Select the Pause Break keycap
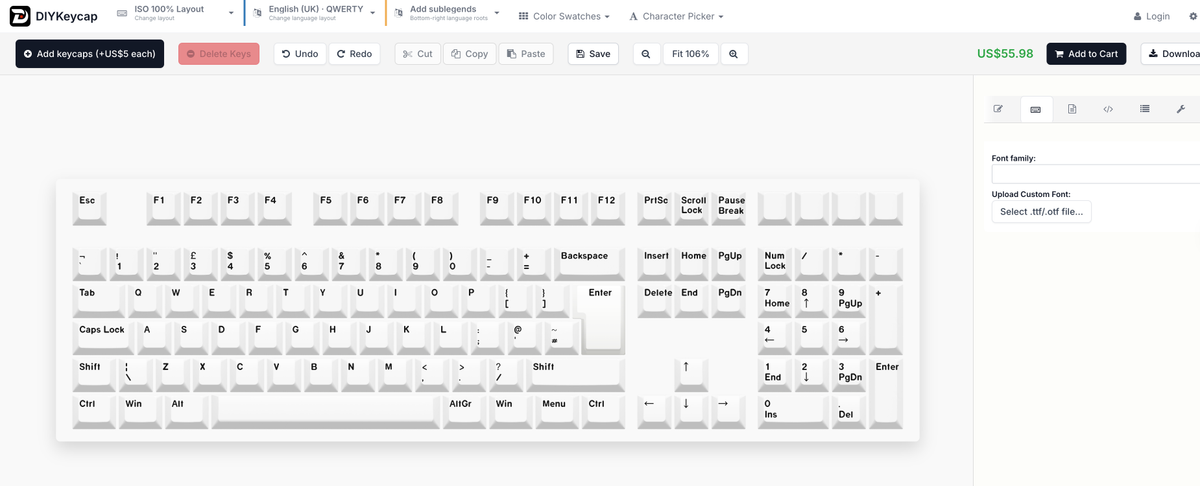 [x=731, y=209]
